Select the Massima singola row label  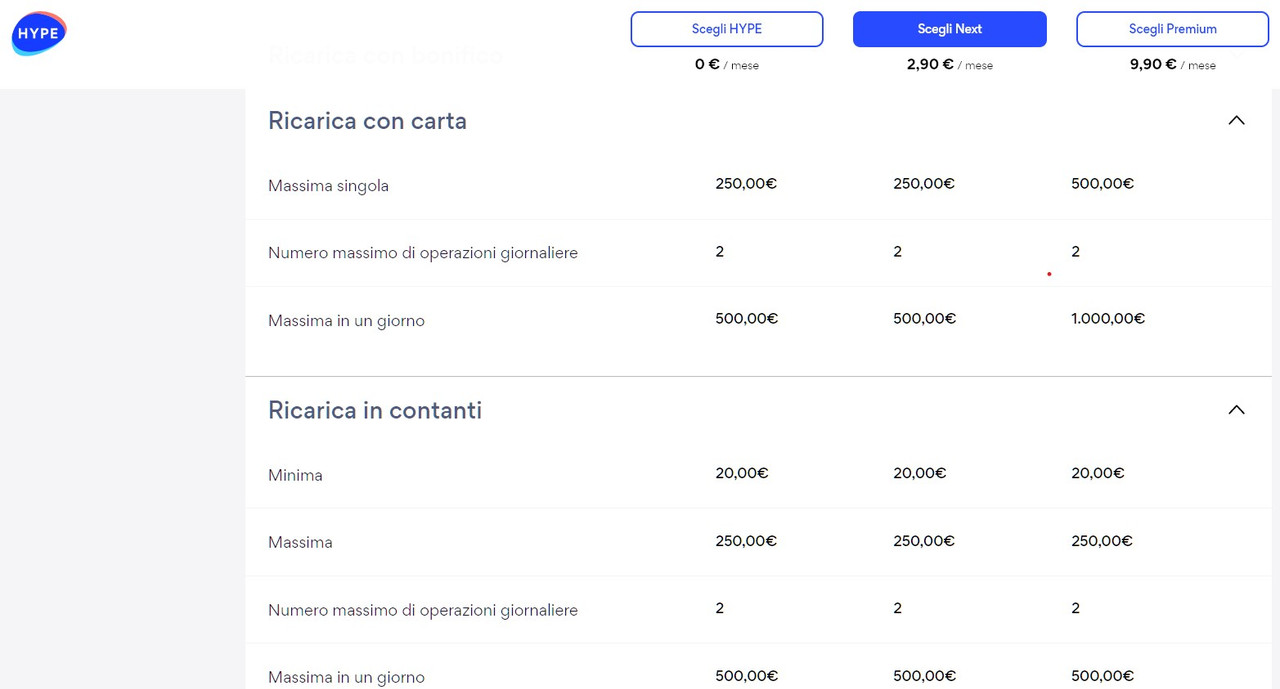[328, 186]
